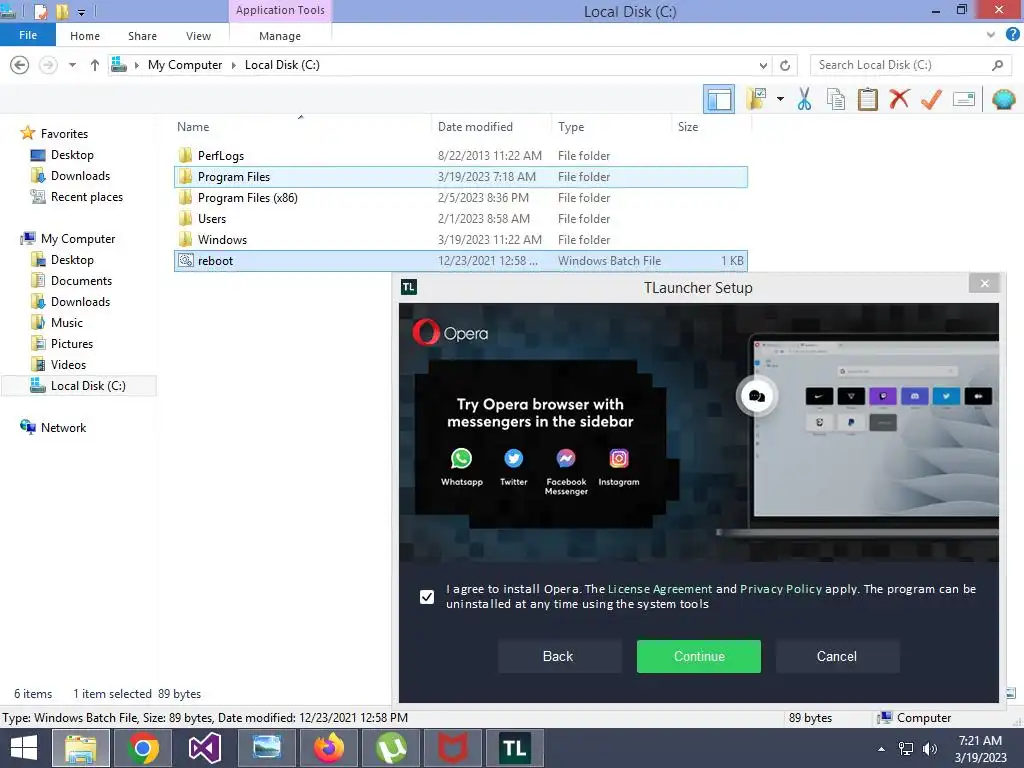Open the View ribbon tab

[198, 36]
